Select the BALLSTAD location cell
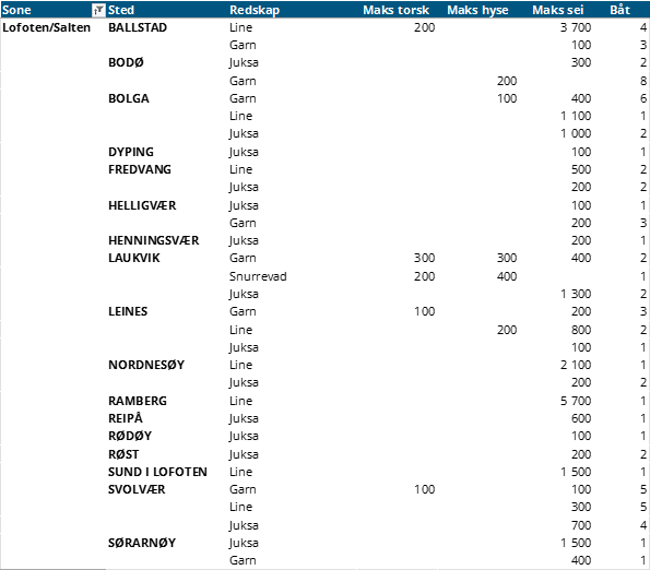The image size is (650, 570). coord(138,28)
